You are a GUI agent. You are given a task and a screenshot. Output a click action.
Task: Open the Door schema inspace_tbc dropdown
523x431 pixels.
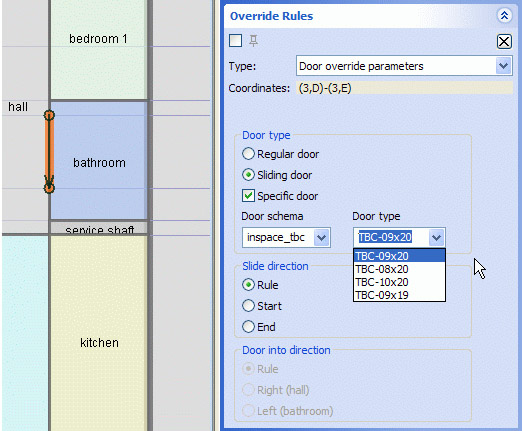[322, 238]
